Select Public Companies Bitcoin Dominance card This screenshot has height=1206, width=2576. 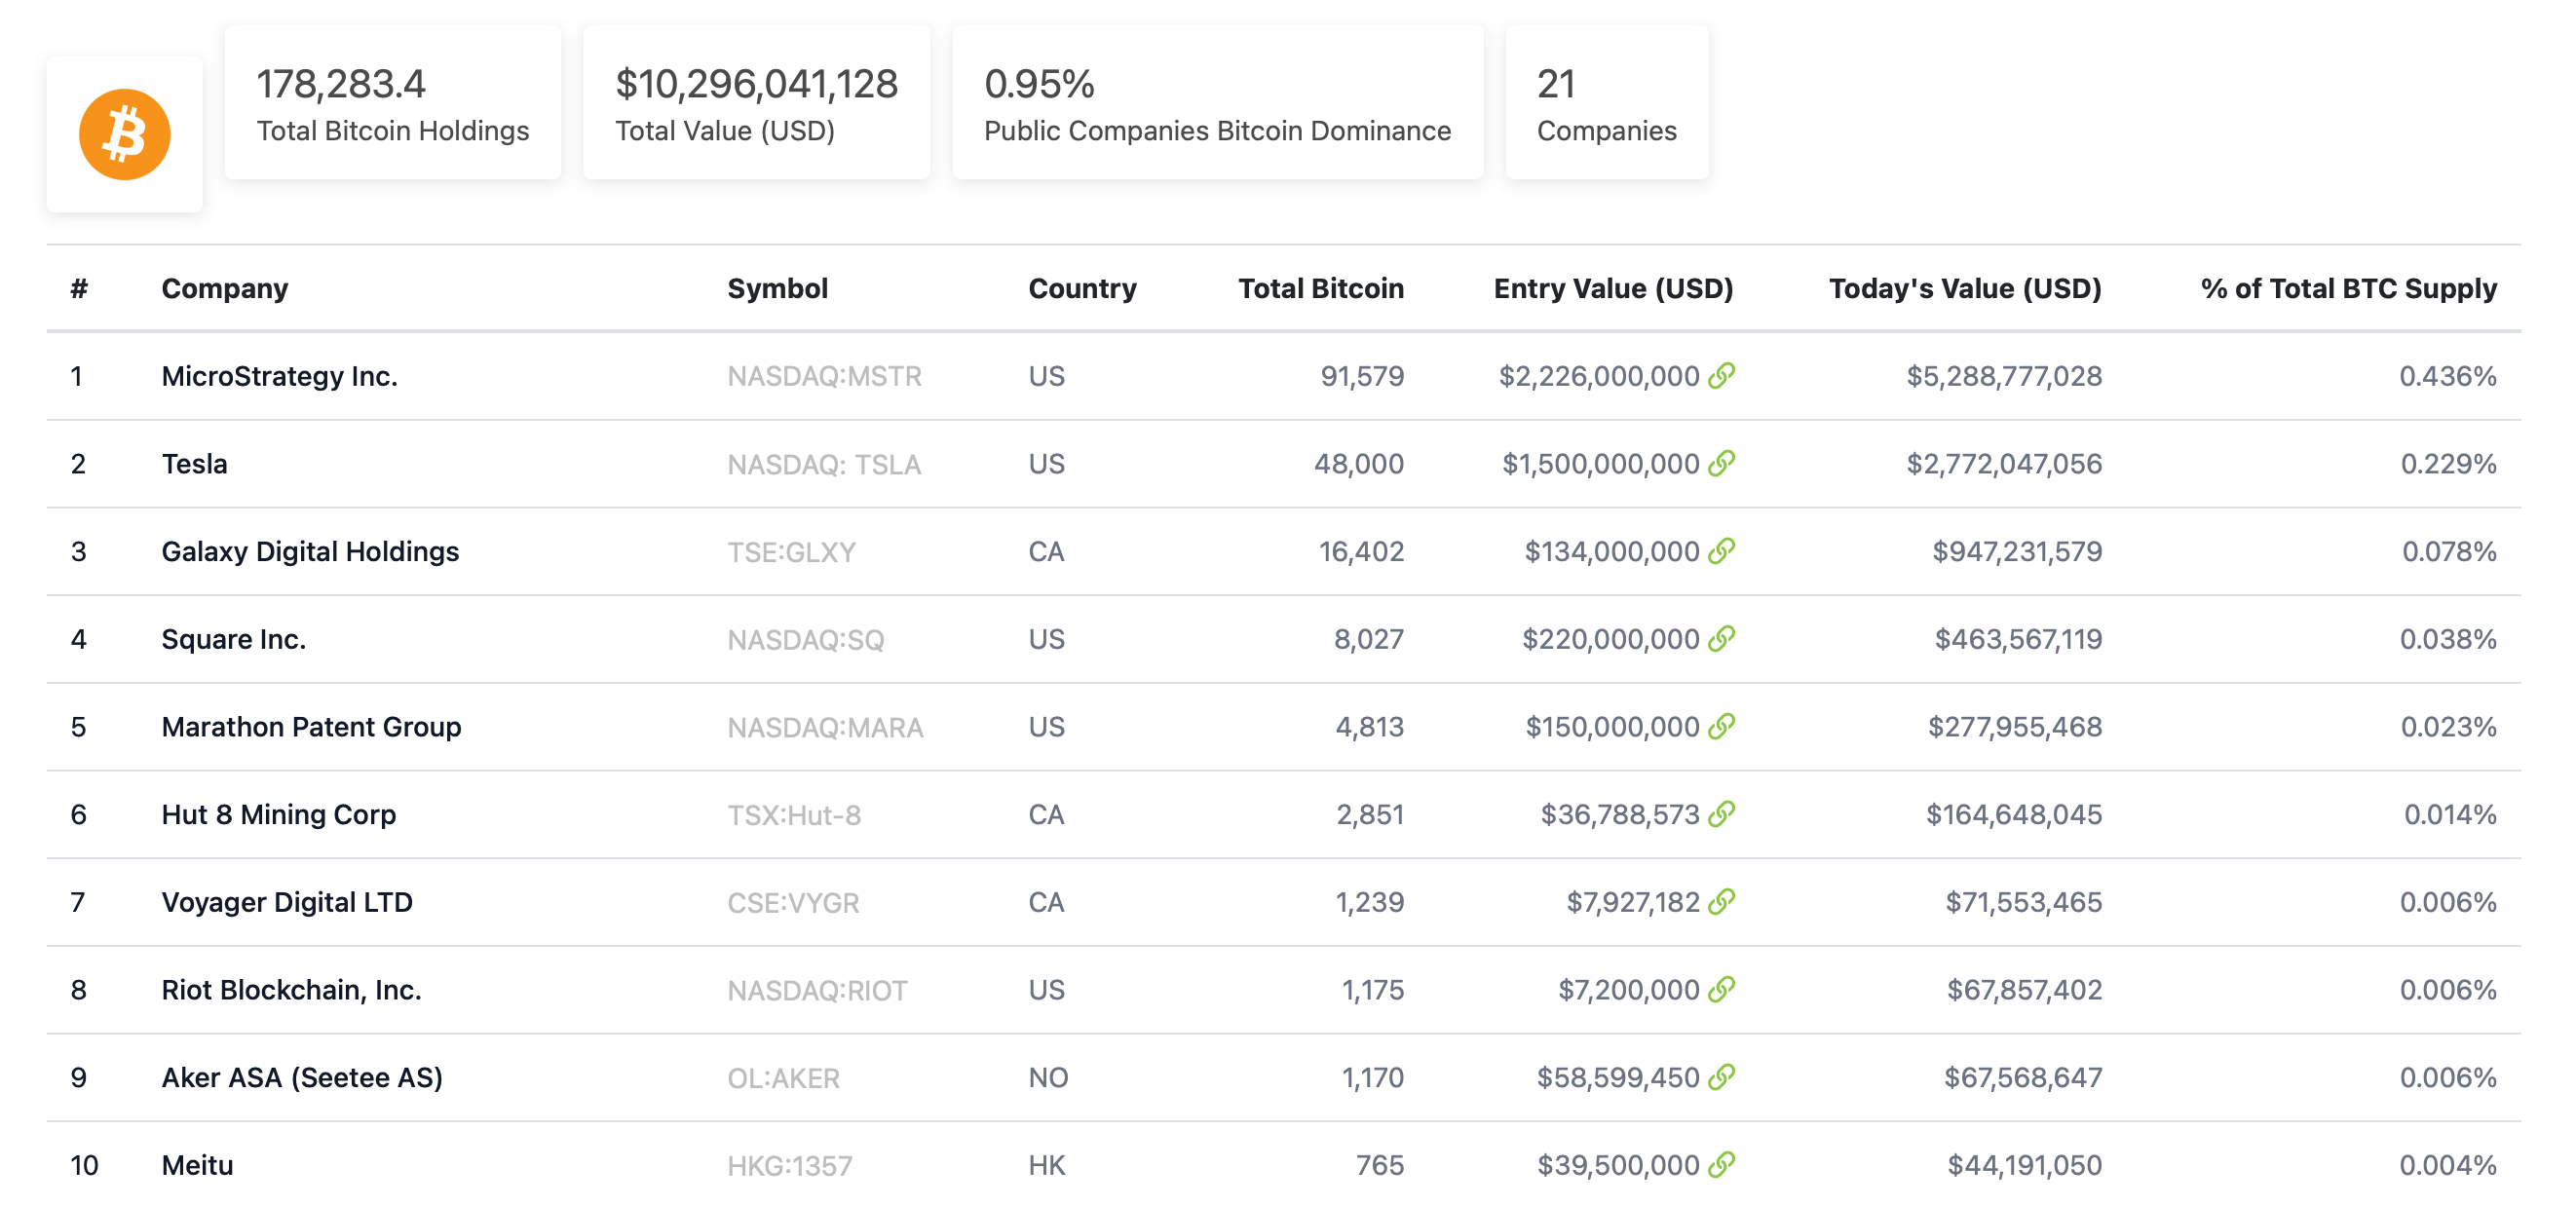tap(1218, 103)
